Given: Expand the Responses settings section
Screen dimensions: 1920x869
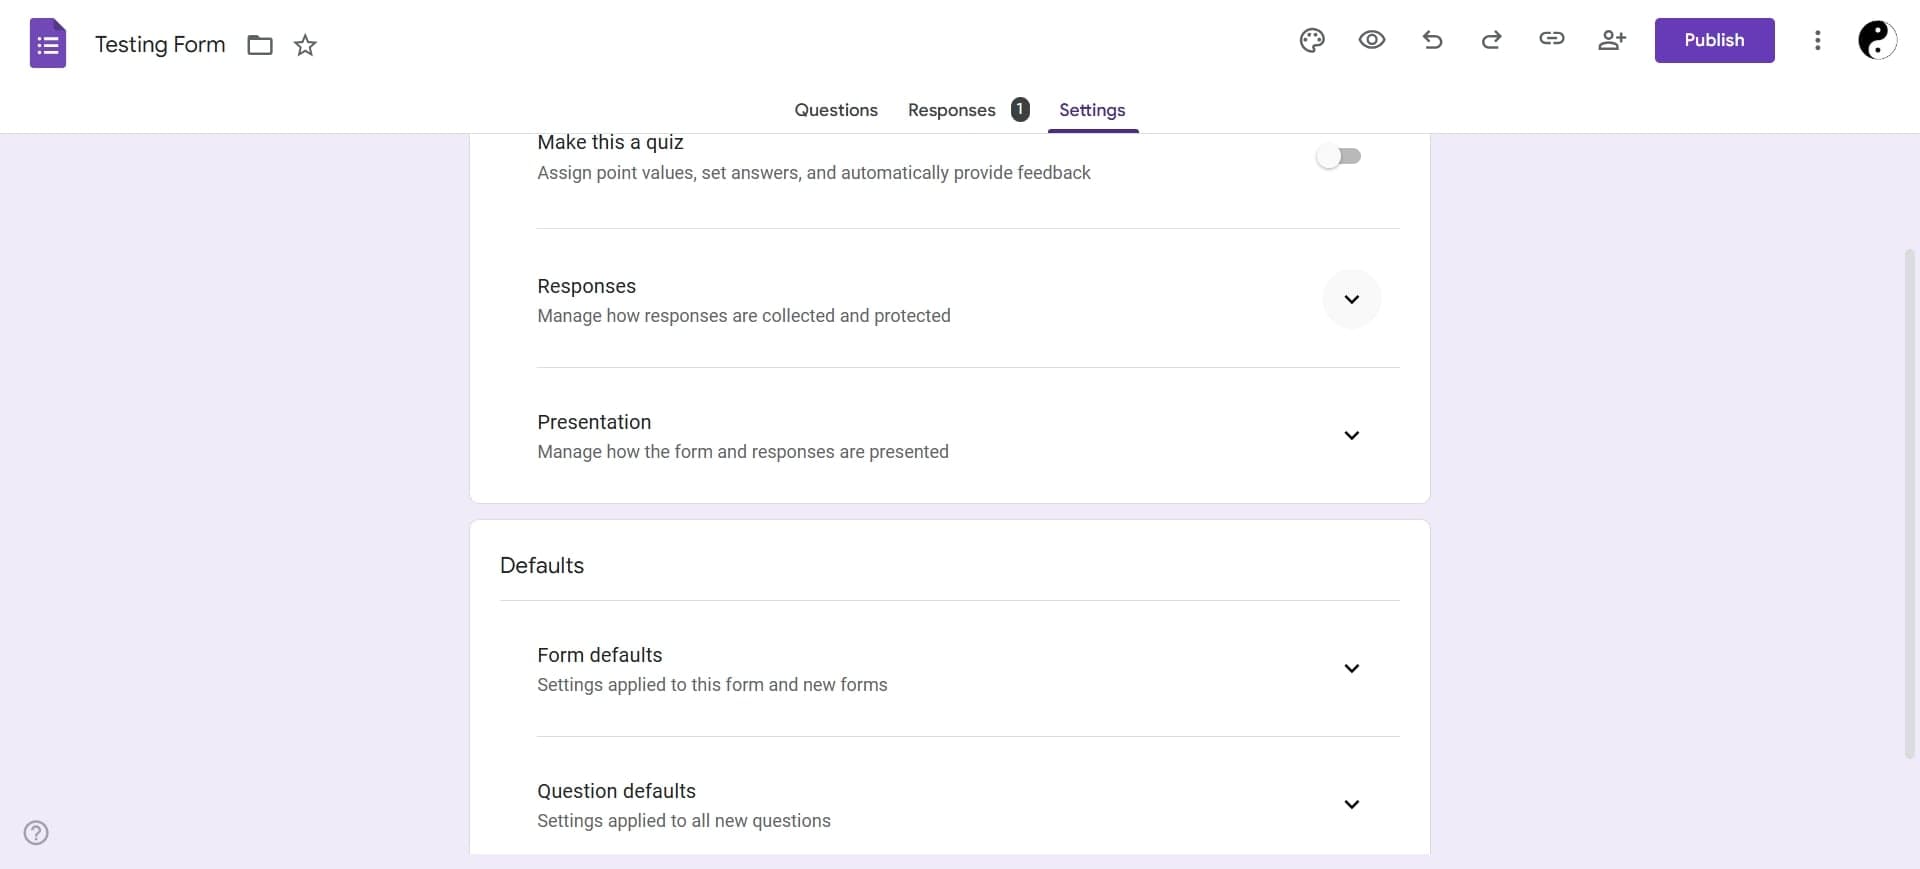Looking at the screenshot, I should (x=1351, y=299).
